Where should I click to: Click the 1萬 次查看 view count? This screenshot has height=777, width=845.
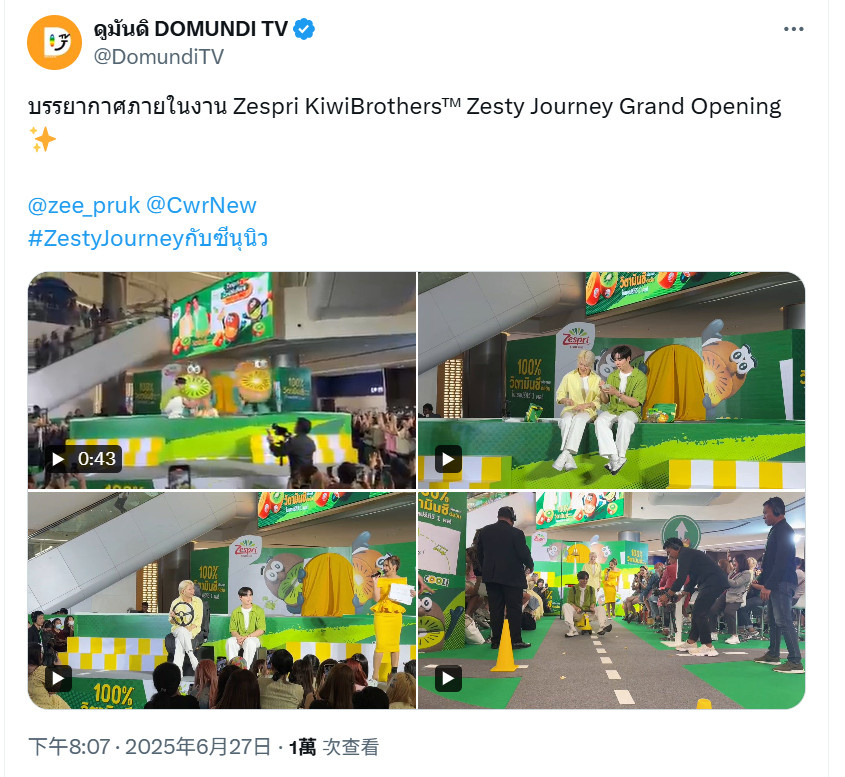334,747
